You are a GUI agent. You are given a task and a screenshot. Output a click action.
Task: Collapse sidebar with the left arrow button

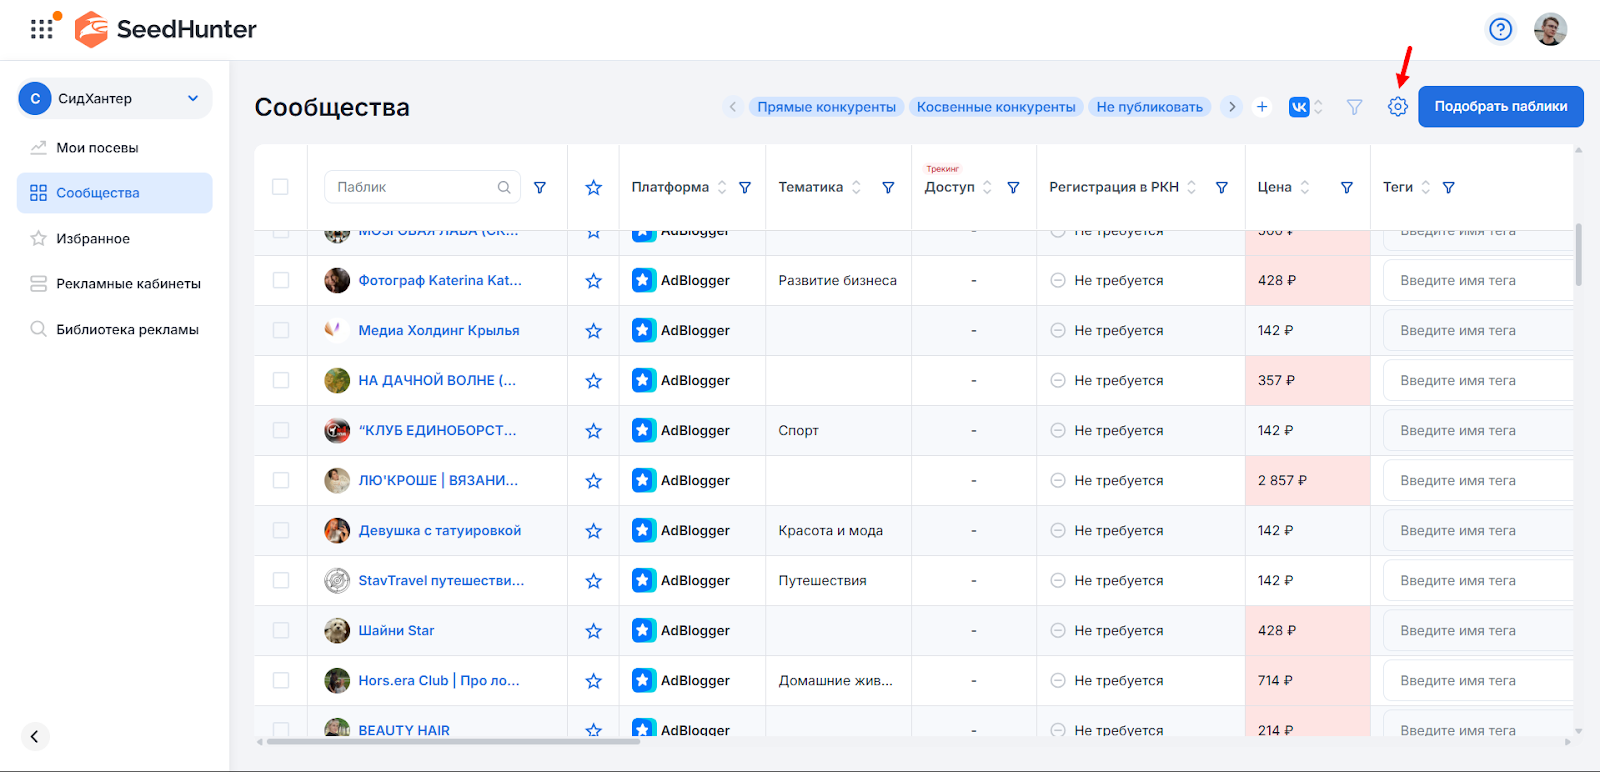click(x=35, y=737)
